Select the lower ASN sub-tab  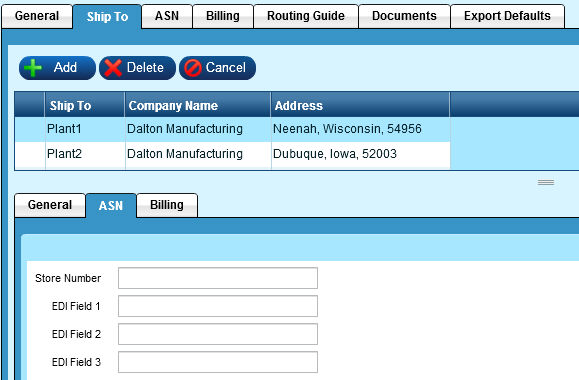(x=111, y=206)
